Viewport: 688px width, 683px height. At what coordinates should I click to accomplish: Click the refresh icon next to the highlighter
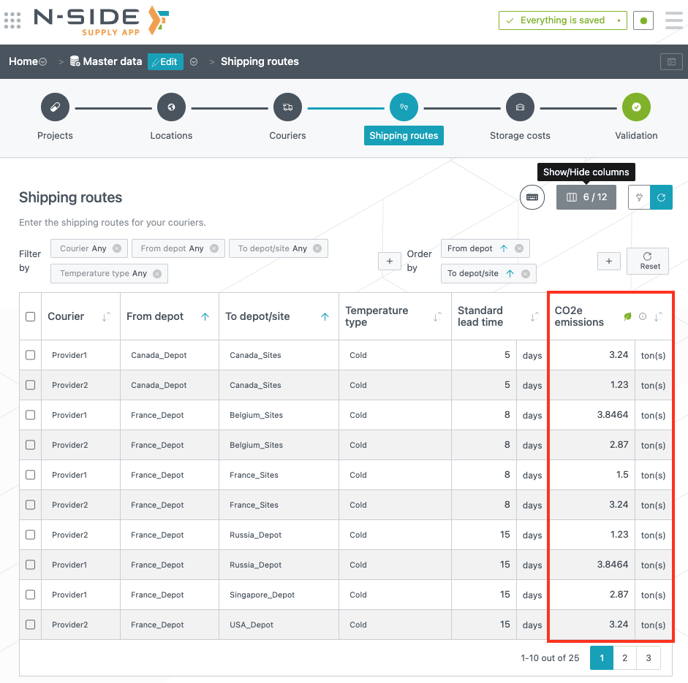tap(661, 198)
